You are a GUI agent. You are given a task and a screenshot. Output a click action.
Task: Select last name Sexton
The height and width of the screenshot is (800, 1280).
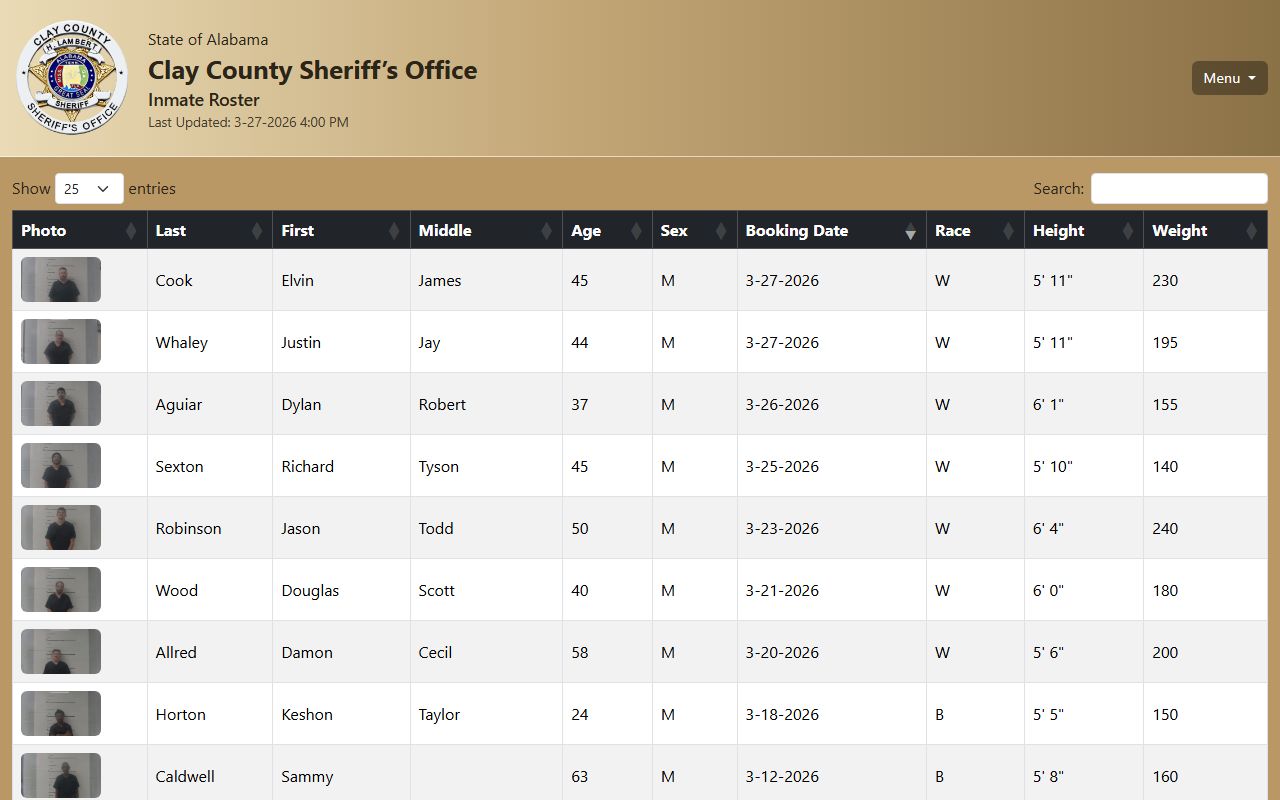180,467
